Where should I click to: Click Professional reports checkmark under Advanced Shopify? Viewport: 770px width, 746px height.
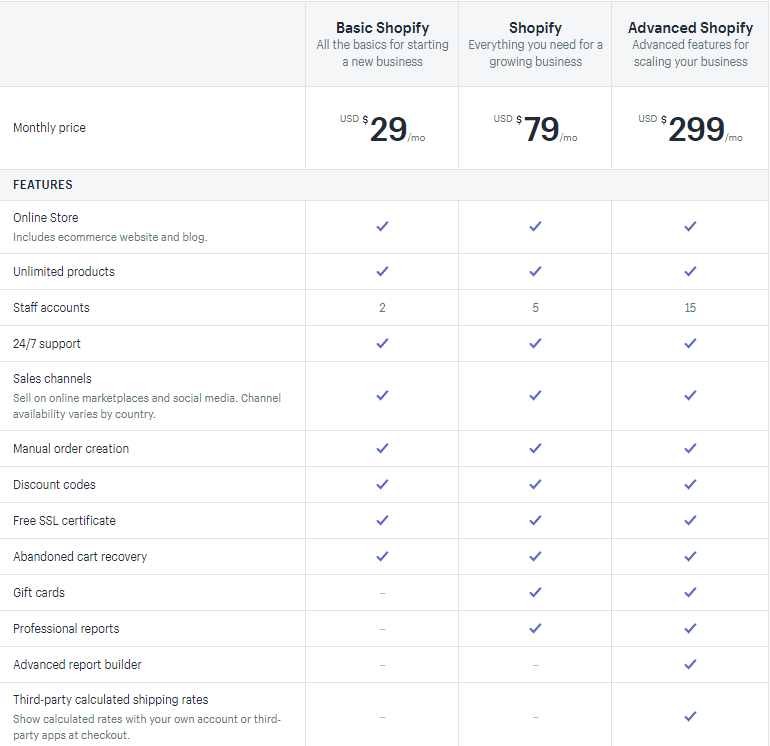[690, 628]
